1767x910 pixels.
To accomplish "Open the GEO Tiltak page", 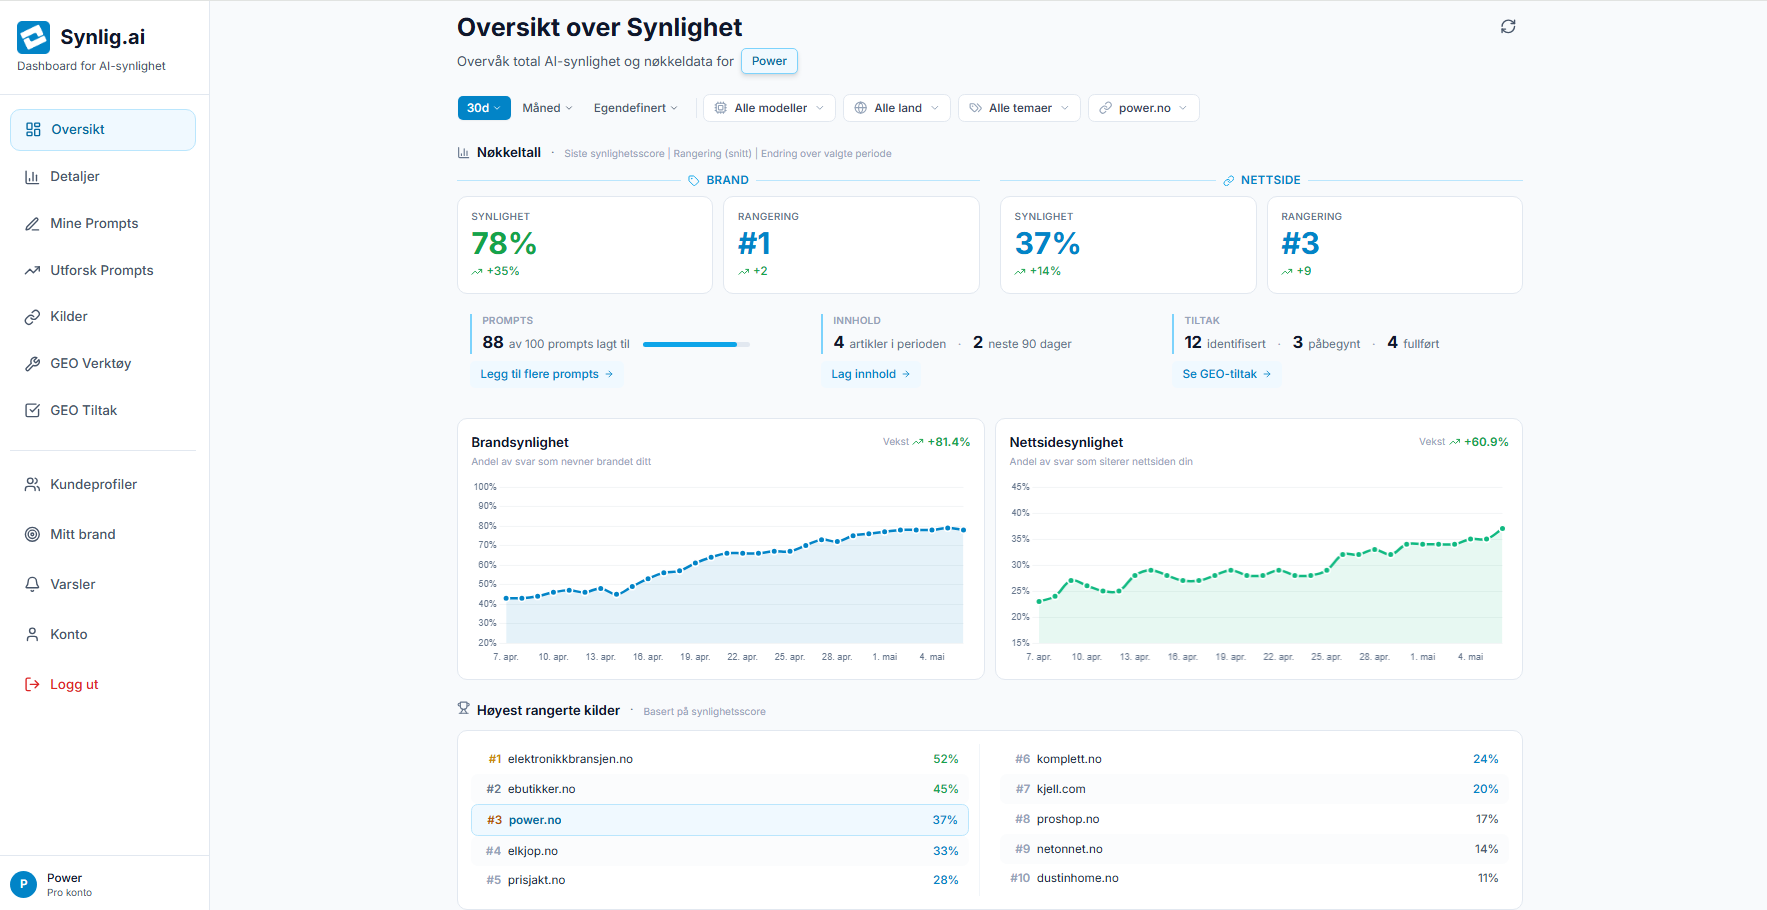I will coord(103,411).
